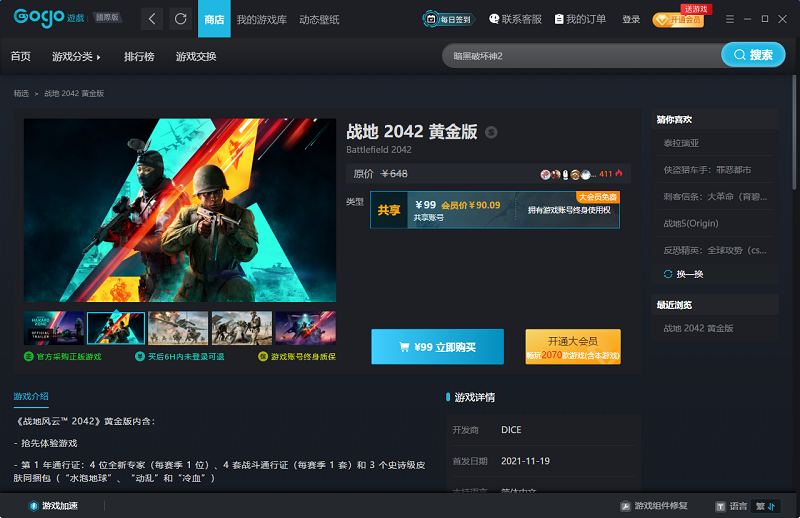The width and height of the screenshot is (800, 518).
Task: Go back with the left arrow button
Action: [152, 19]
